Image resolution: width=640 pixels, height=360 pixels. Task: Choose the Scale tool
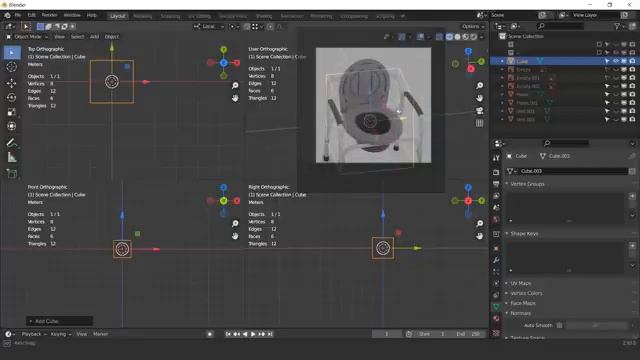[12, 112]
